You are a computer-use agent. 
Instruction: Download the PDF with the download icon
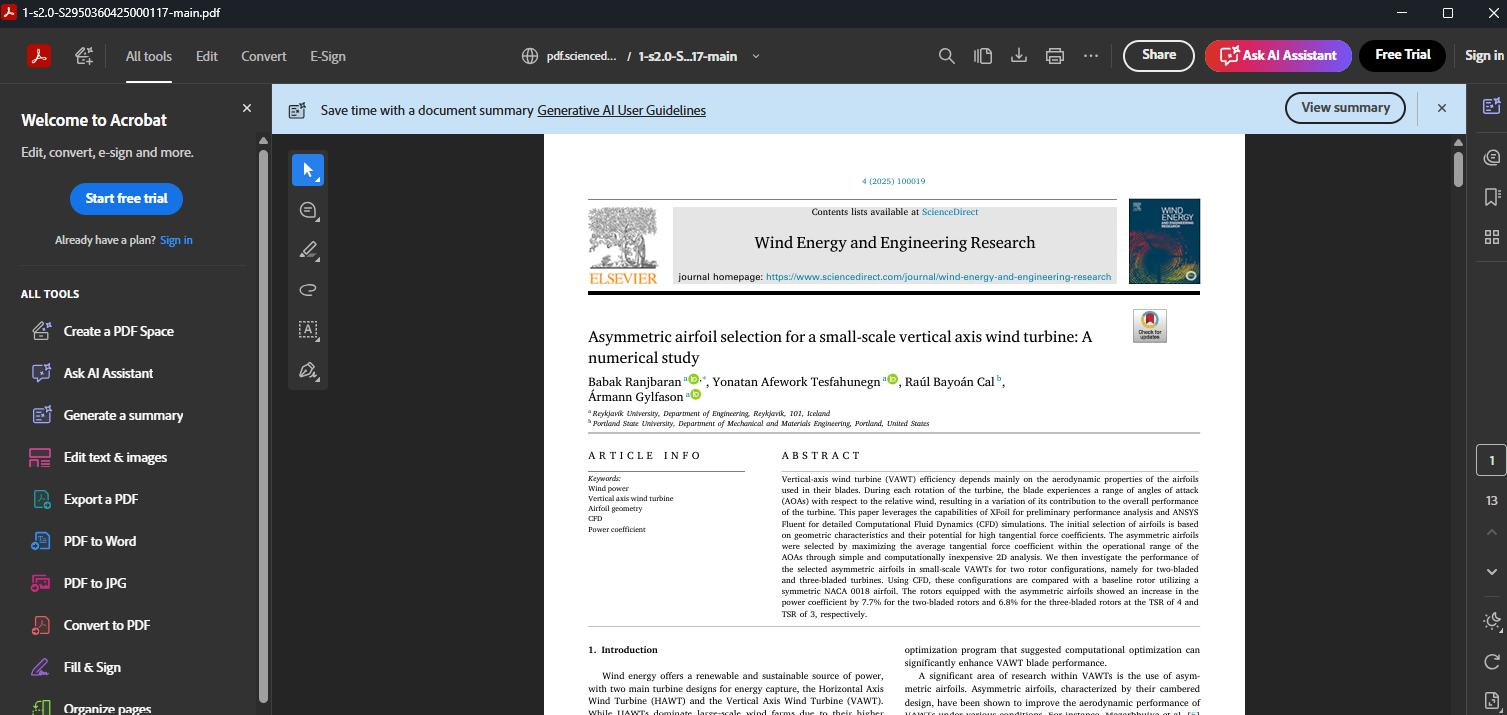coord(1019,56)
